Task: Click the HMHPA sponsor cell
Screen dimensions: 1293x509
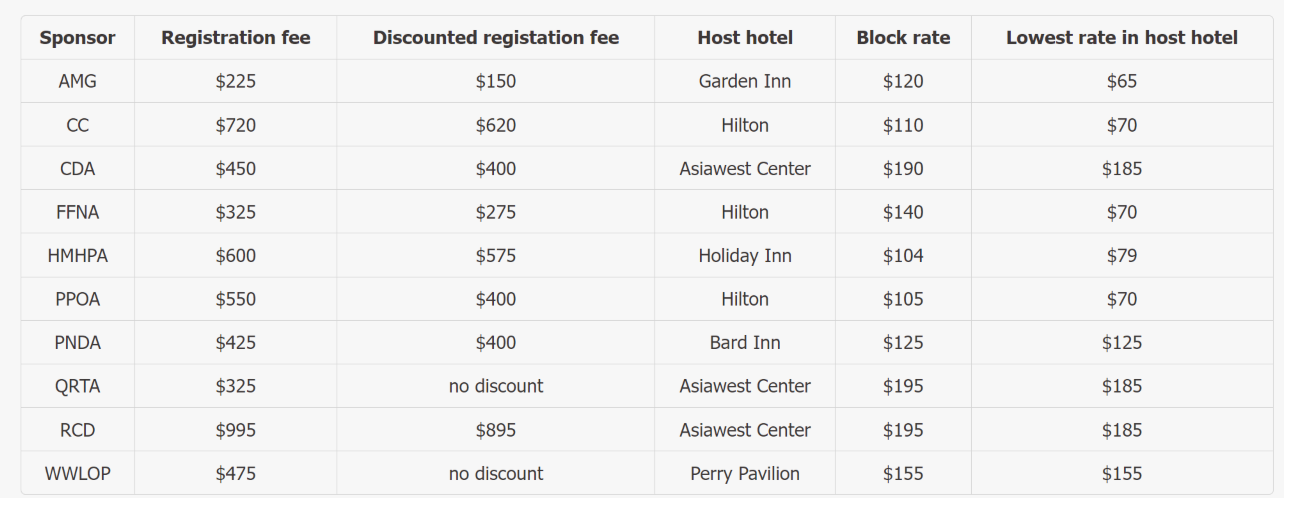Action: coord(77,256)
